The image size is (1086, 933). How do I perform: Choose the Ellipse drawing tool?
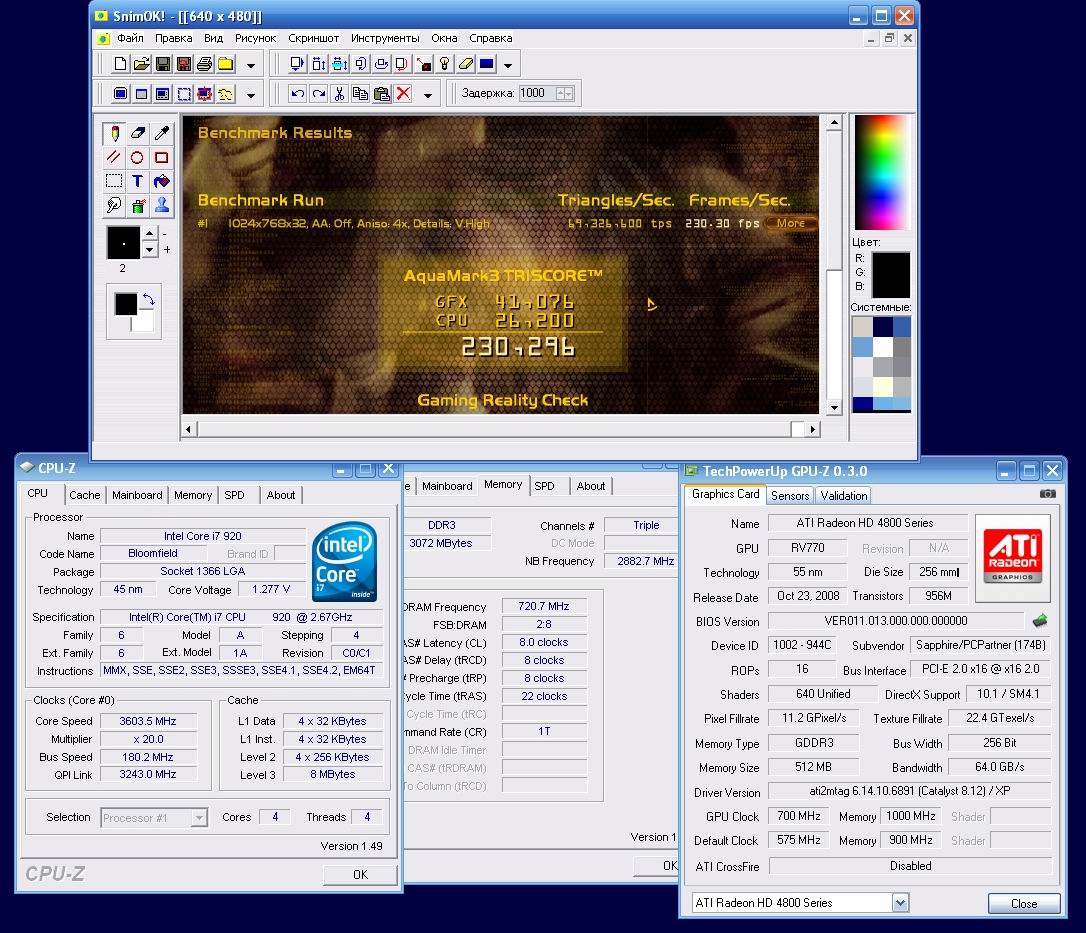coord(138,157)
